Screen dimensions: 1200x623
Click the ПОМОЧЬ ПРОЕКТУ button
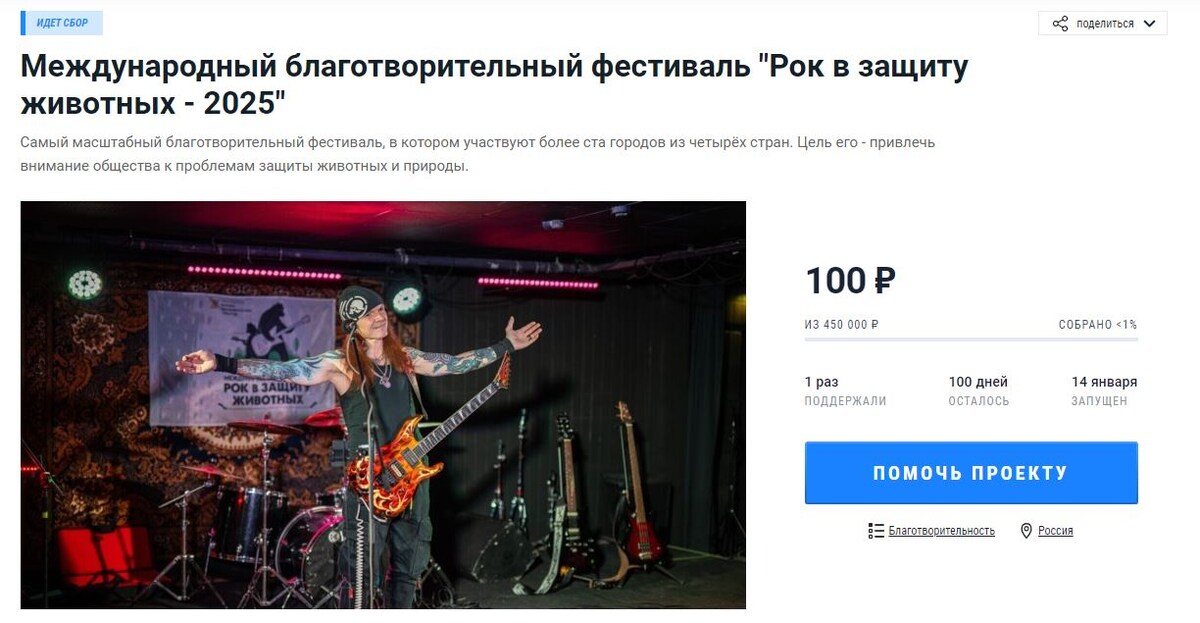971,473
